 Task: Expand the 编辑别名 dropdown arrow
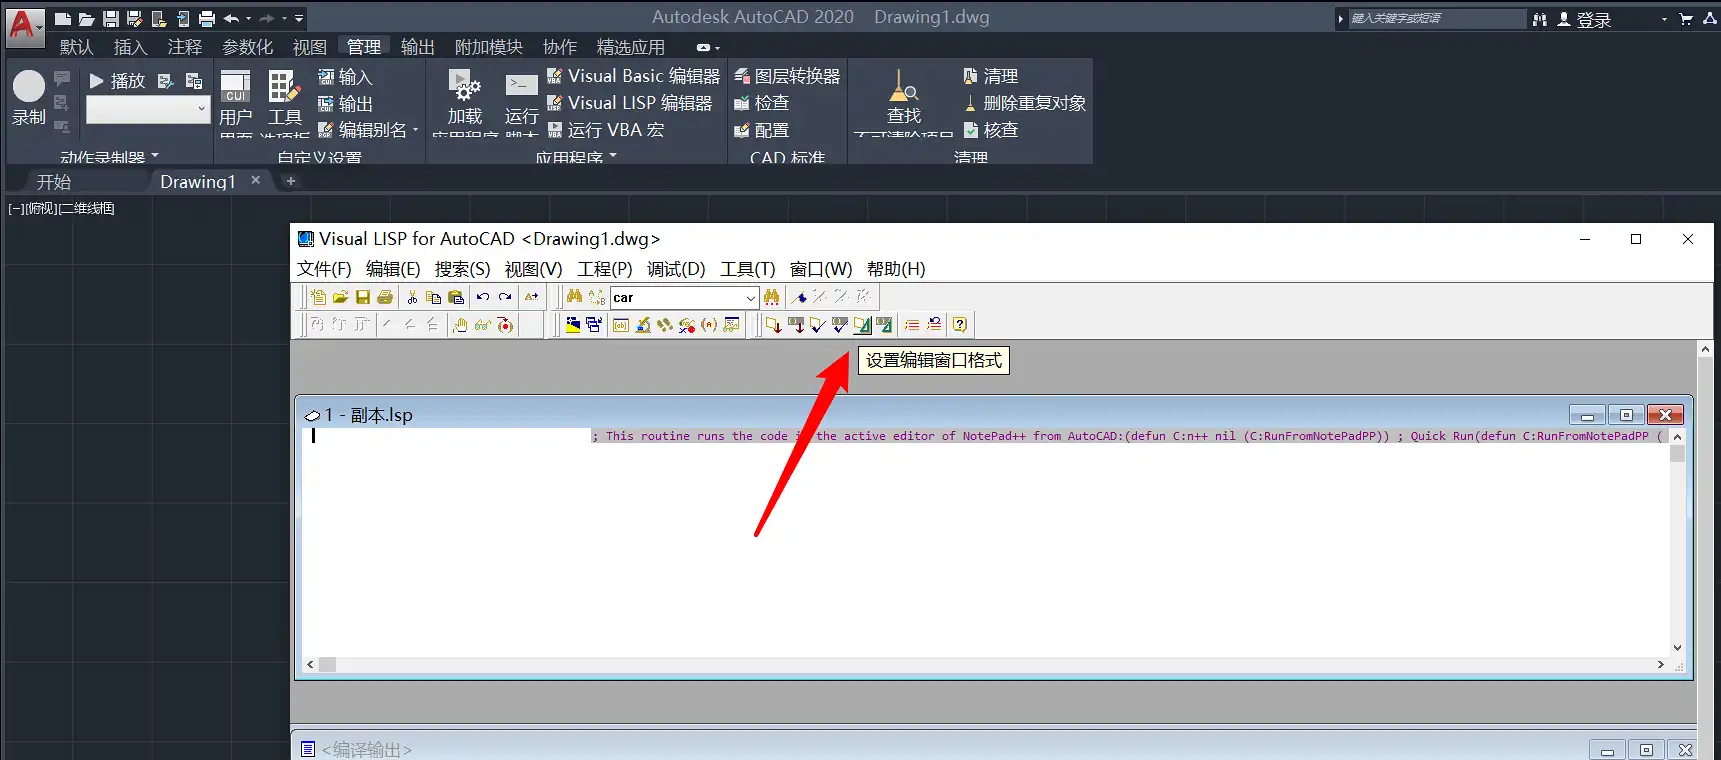point(415,130)
